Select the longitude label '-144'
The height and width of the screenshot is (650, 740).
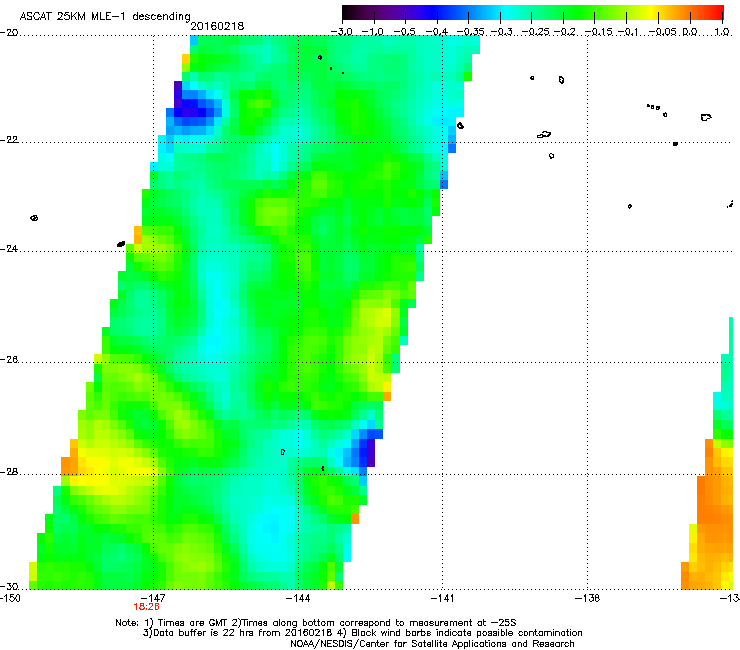point(298,598)
